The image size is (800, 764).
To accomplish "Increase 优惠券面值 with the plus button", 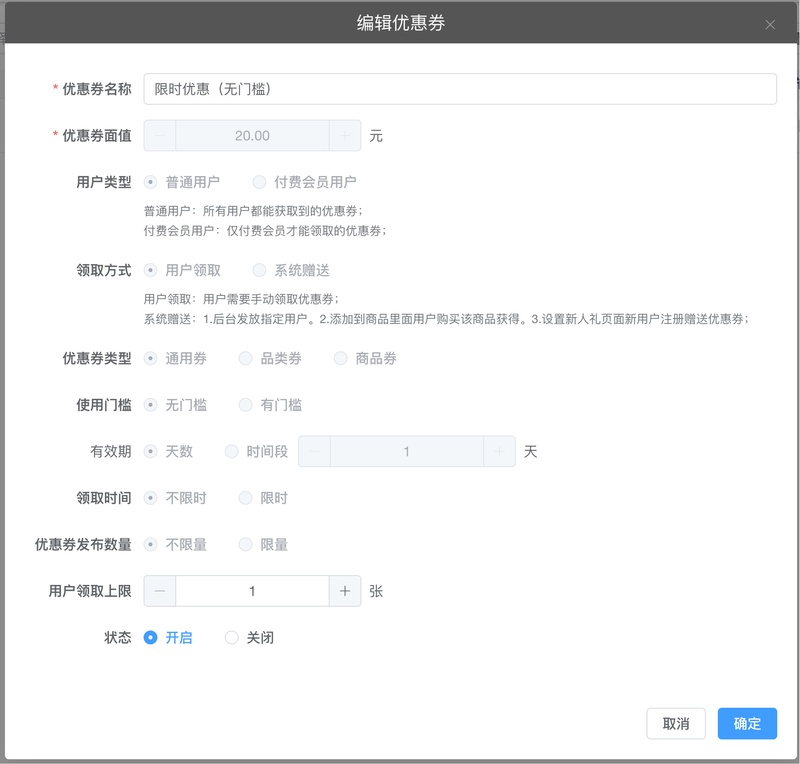I will click(x=345, y=136).
